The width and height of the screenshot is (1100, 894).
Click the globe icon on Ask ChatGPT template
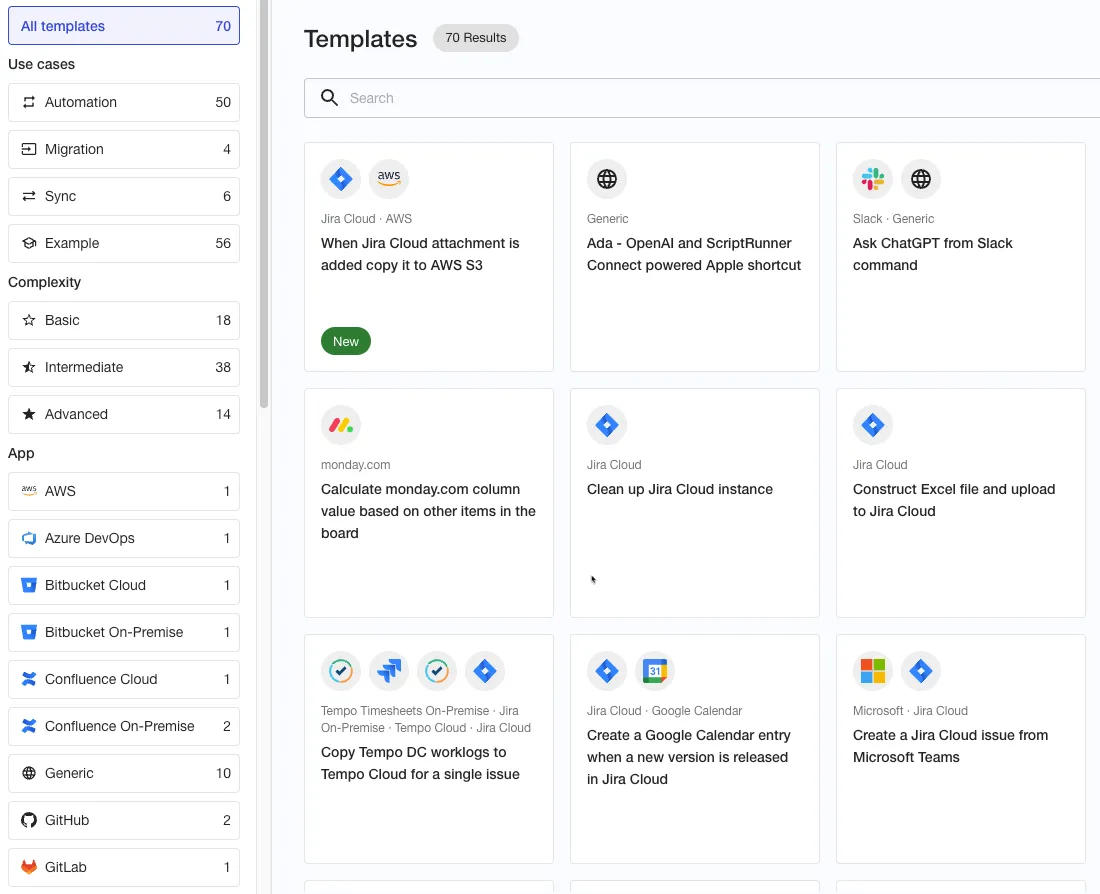click(x=920, y=179)
